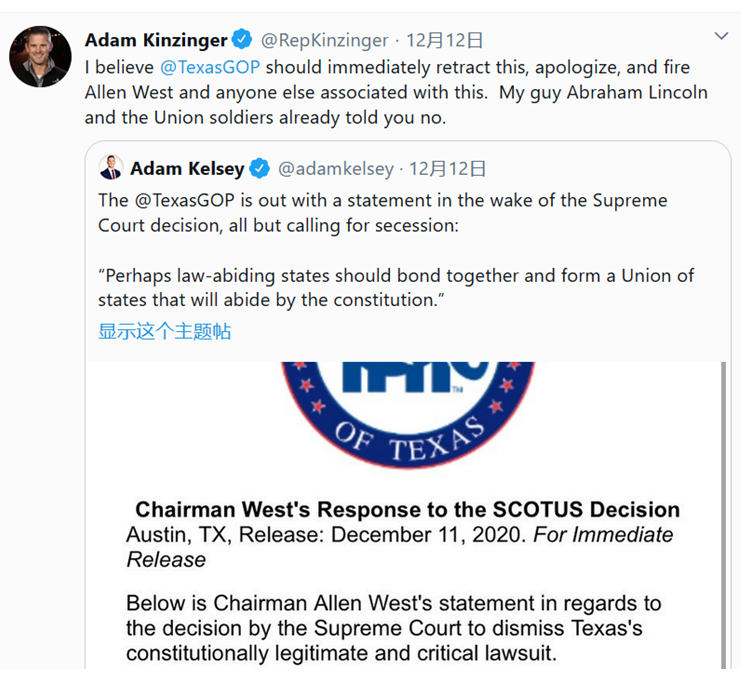Screen dimensions: 741x684
Task: Open the Adam Kelsey display name link
Action: 187,168
